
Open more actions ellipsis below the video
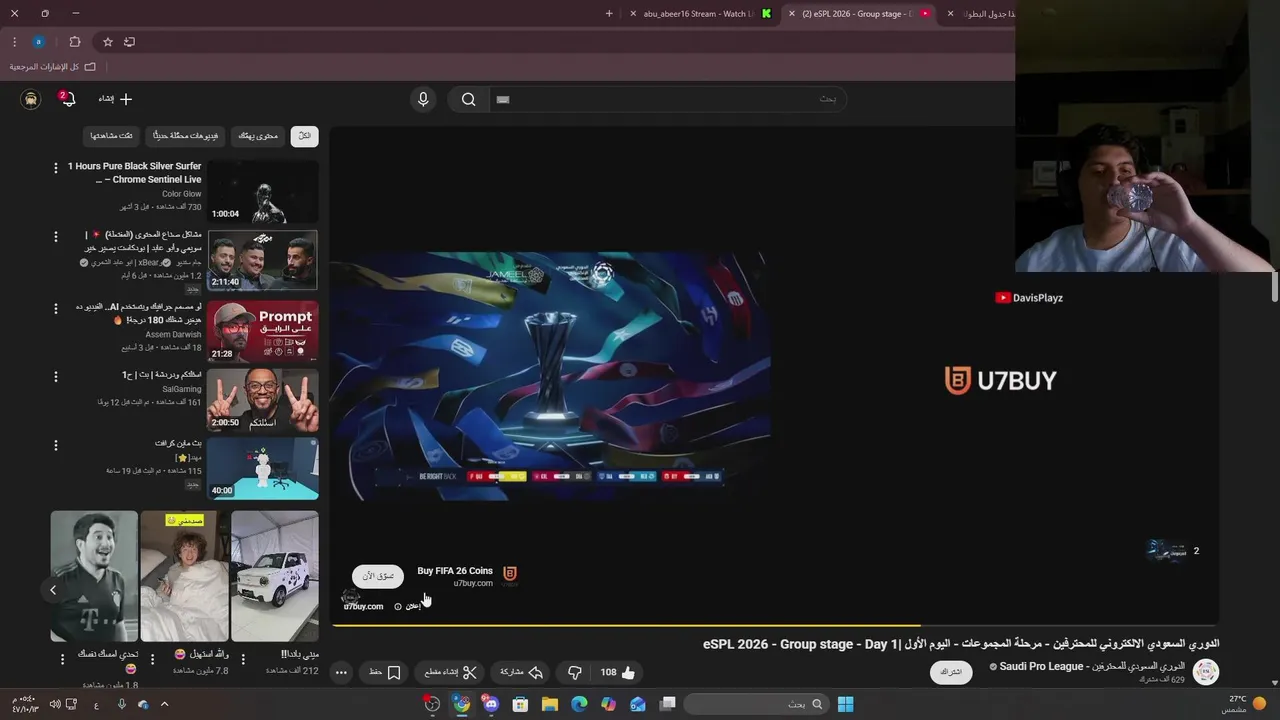click(x=341, y=673)
